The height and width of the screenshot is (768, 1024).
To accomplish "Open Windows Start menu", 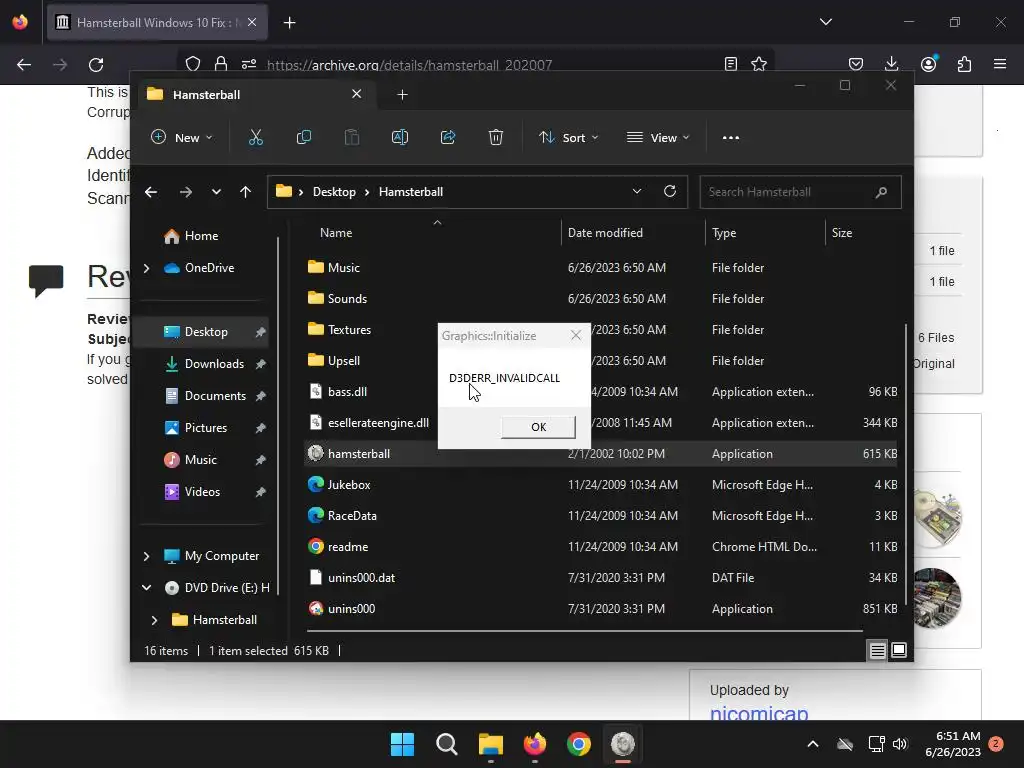I will pos(402,744).
